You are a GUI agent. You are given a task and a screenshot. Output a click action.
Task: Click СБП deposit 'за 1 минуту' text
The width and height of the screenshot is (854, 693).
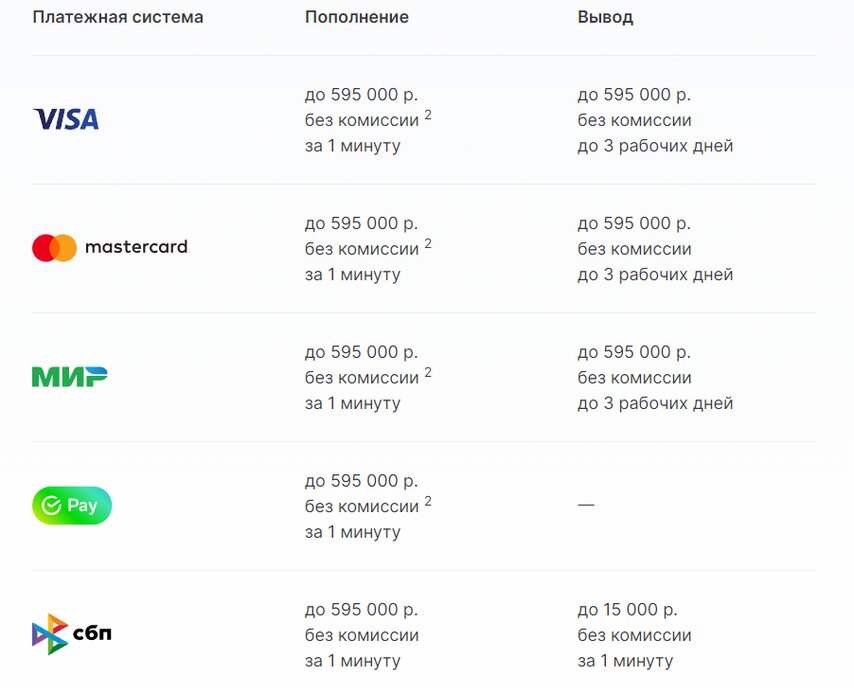(352, 661)
